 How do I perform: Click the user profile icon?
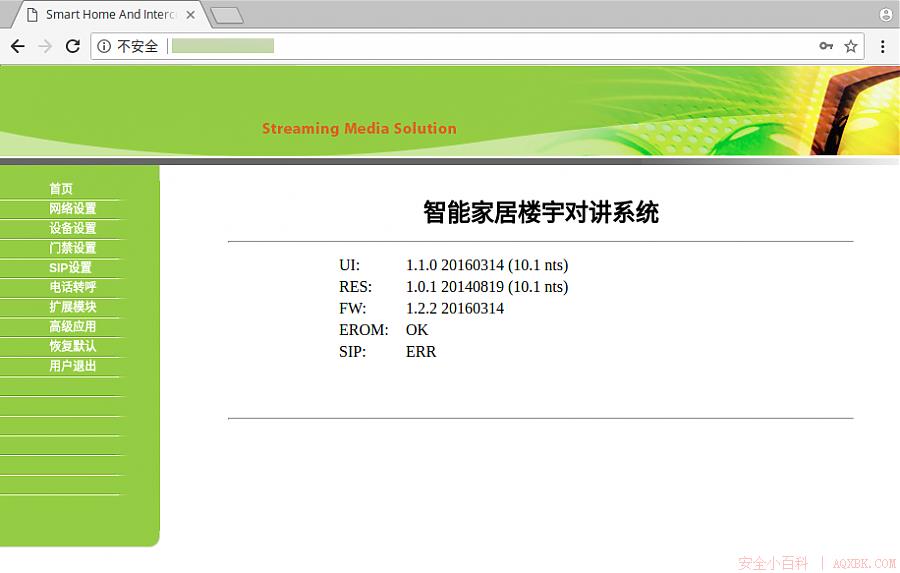pos(886,14)
